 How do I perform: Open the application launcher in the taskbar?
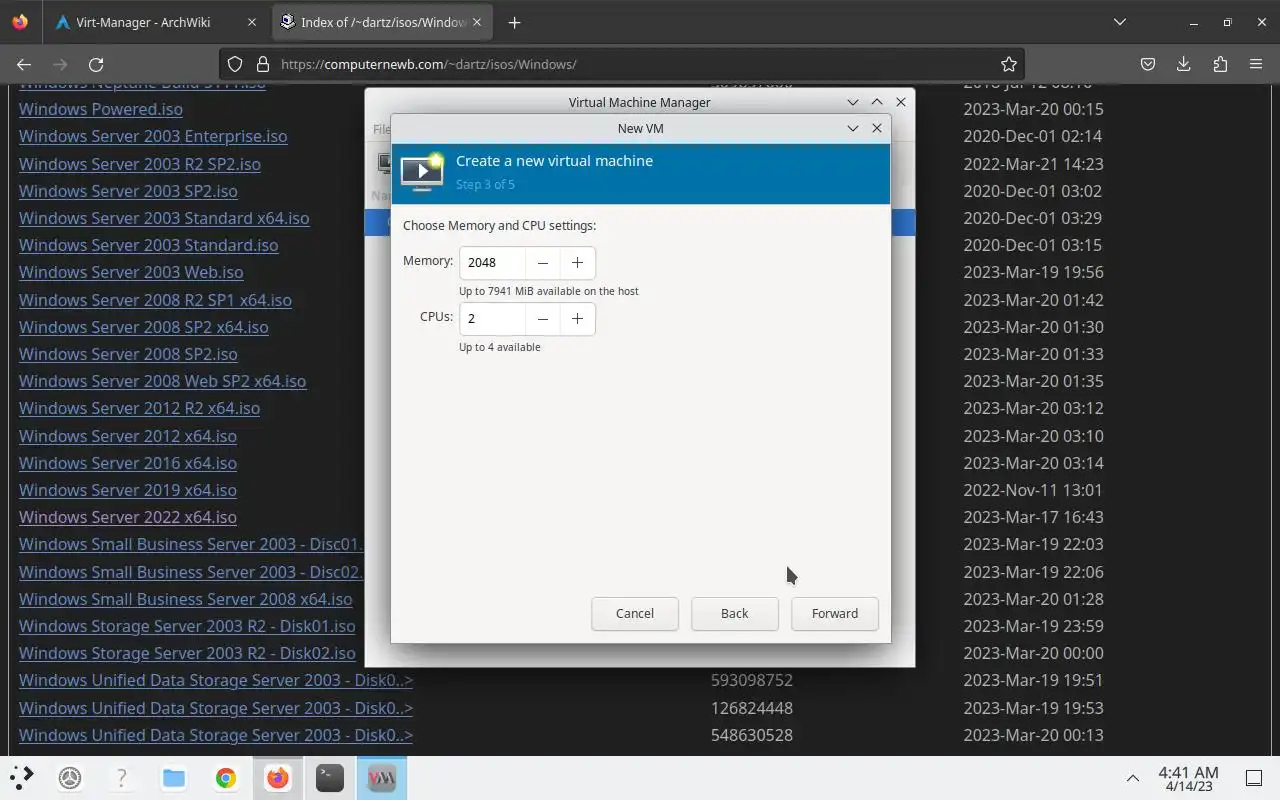coord(22,777)
